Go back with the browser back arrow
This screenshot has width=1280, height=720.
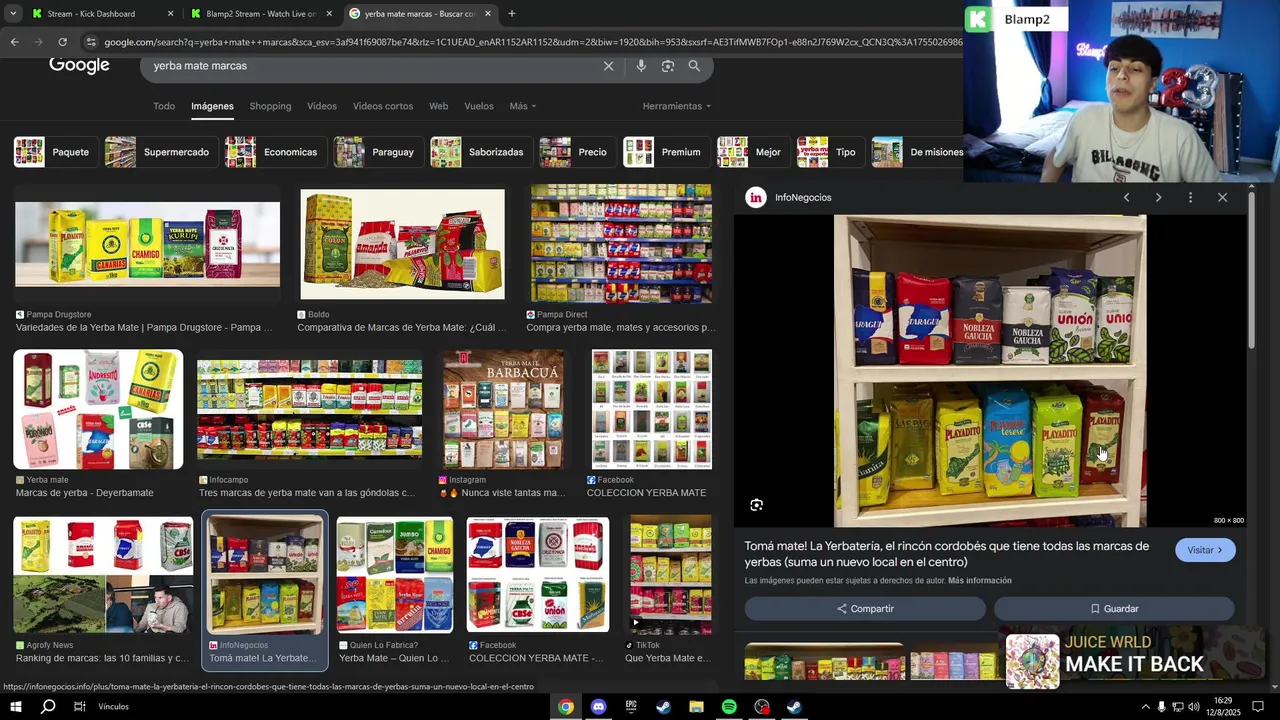click(14, 42)
